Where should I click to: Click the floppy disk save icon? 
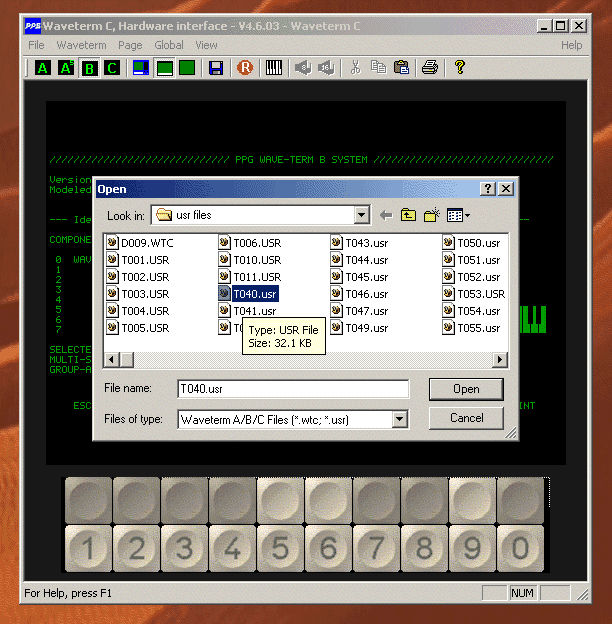pyautogui.click(x=216, y=68)
